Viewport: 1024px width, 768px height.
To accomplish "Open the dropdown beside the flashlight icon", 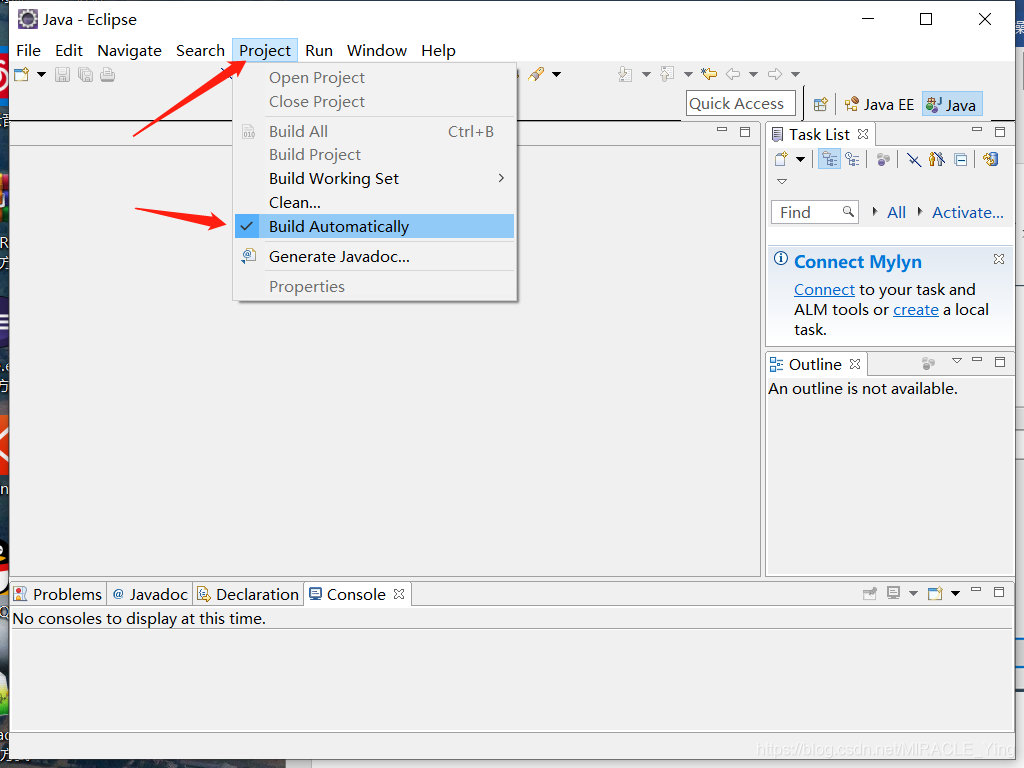I will point(556,74).
